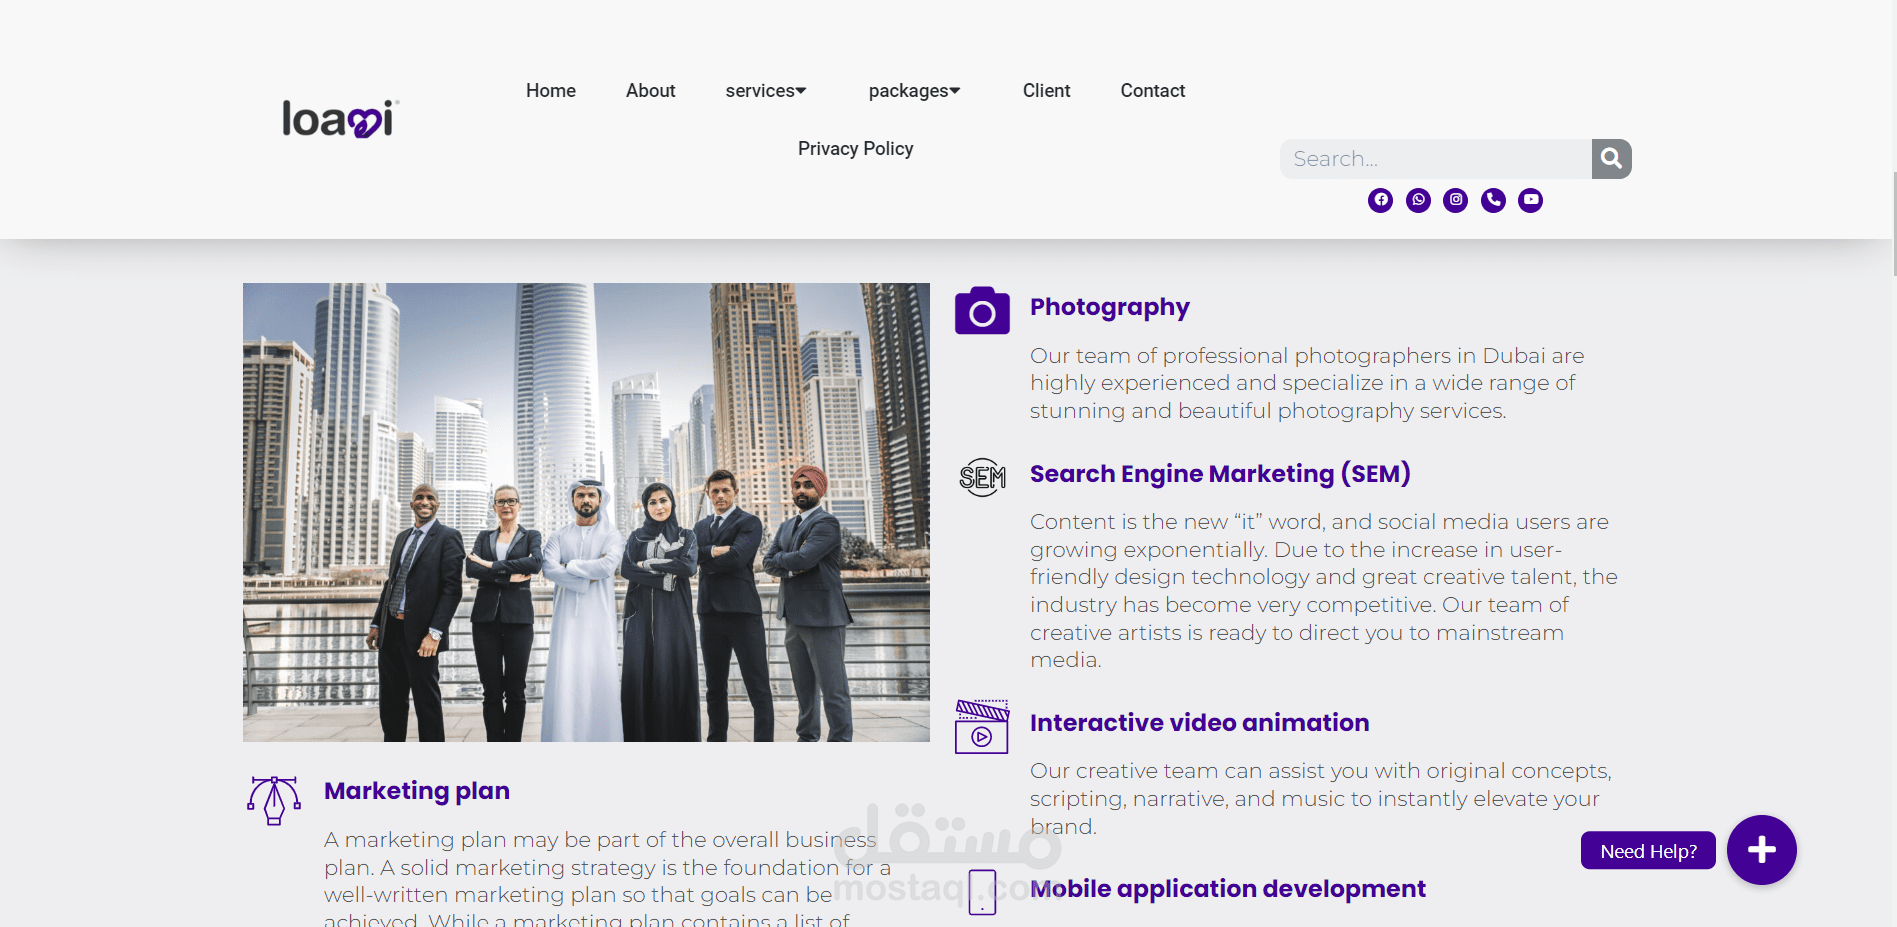Screen dimensions: 1897x927
Task: Open the Privacy Policy page
Action: [x=856, y=149]
